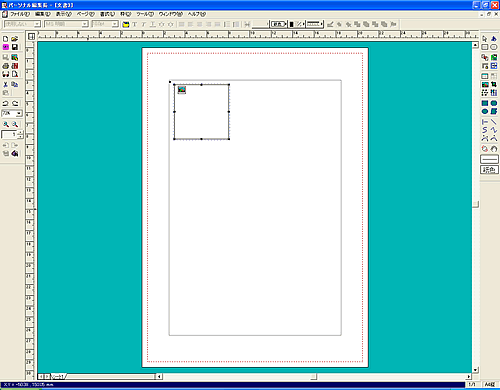This screenshot has width=500, height=390.
Task: Click the horizontal scrollbar thumb
Action: (313, 377)
